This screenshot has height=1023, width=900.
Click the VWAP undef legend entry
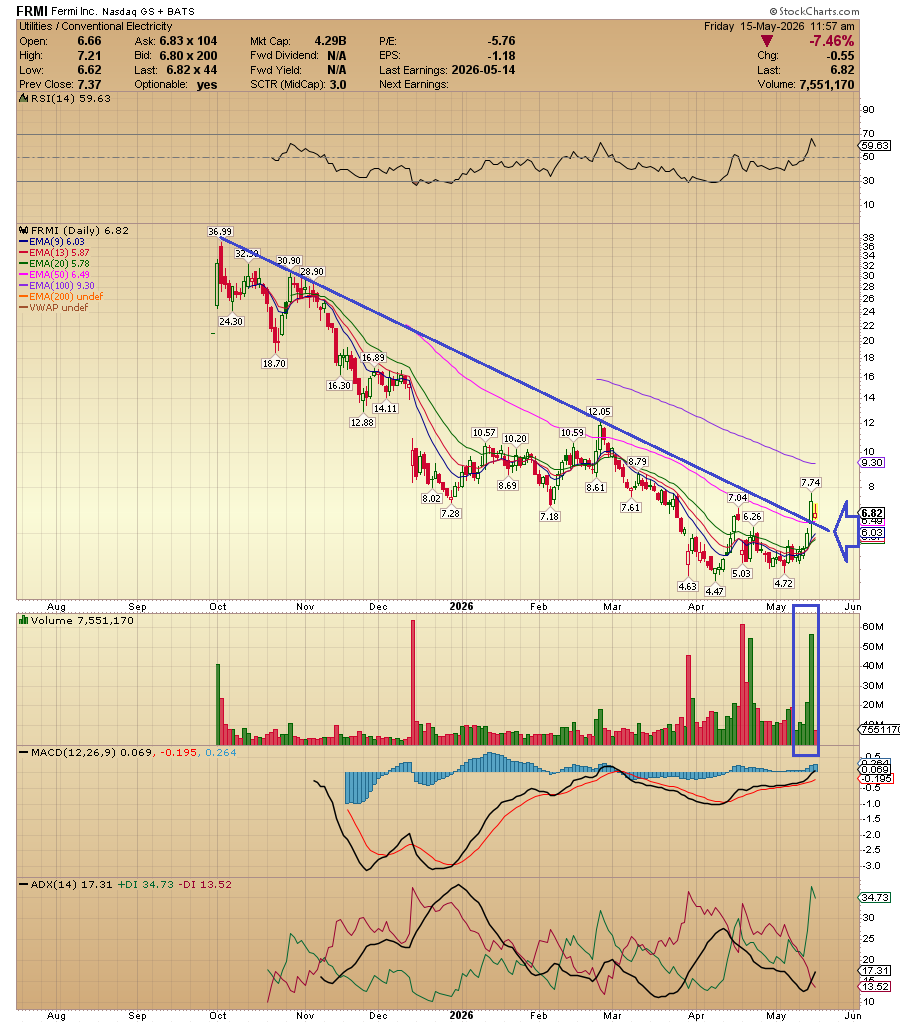54,307
